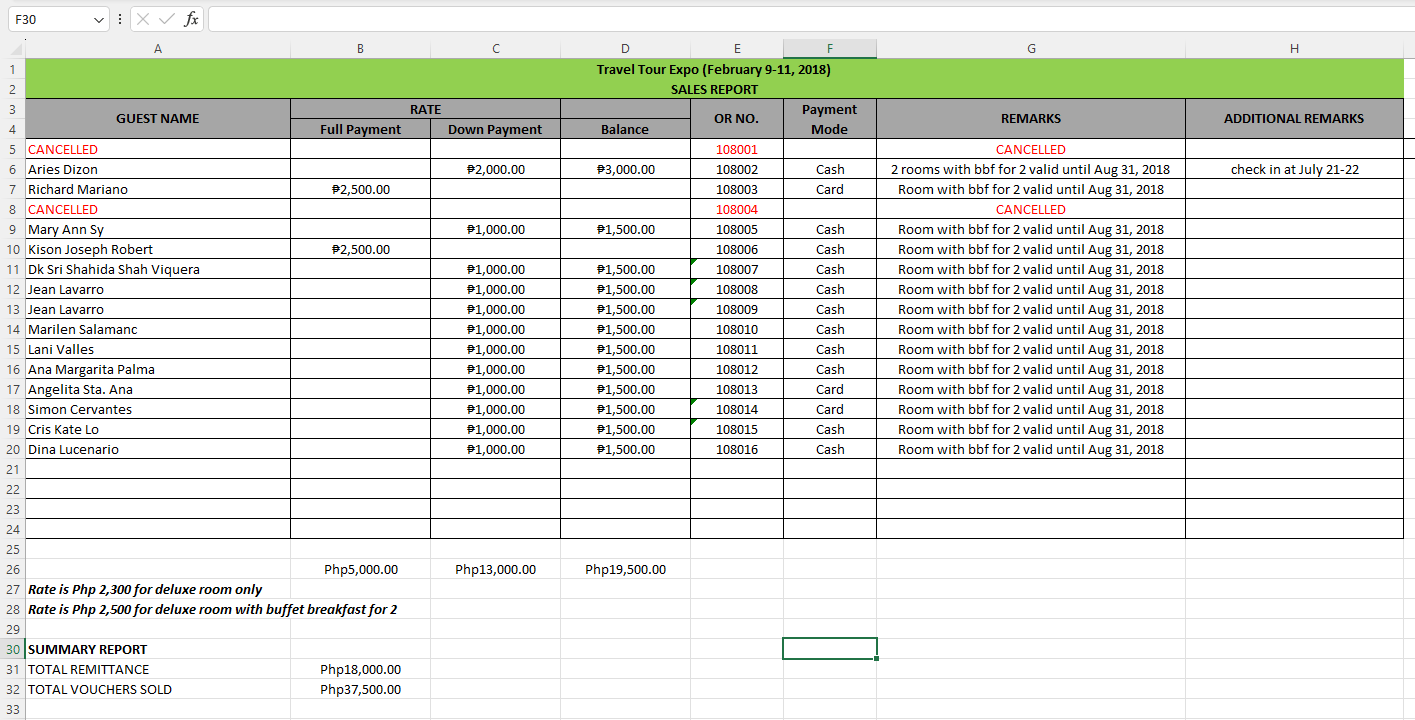
Task: Click the 'Full Payment' header cell
Action: click(x=360, y=129)
